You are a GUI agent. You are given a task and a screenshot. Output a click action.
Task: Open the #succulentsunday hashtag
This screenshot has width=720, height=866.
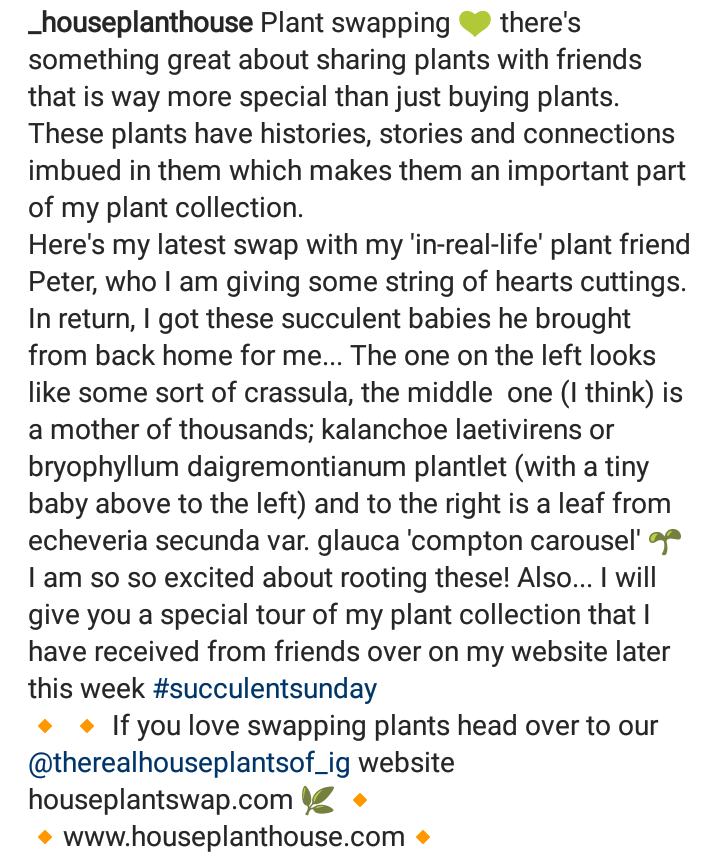click(x=265, y=689)
